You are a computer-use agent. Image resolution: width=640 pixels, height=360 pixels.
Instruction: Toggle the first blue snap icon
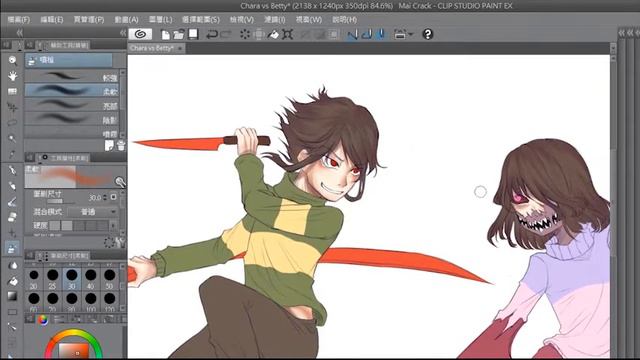pyautogui.click(x=352, y=35)
